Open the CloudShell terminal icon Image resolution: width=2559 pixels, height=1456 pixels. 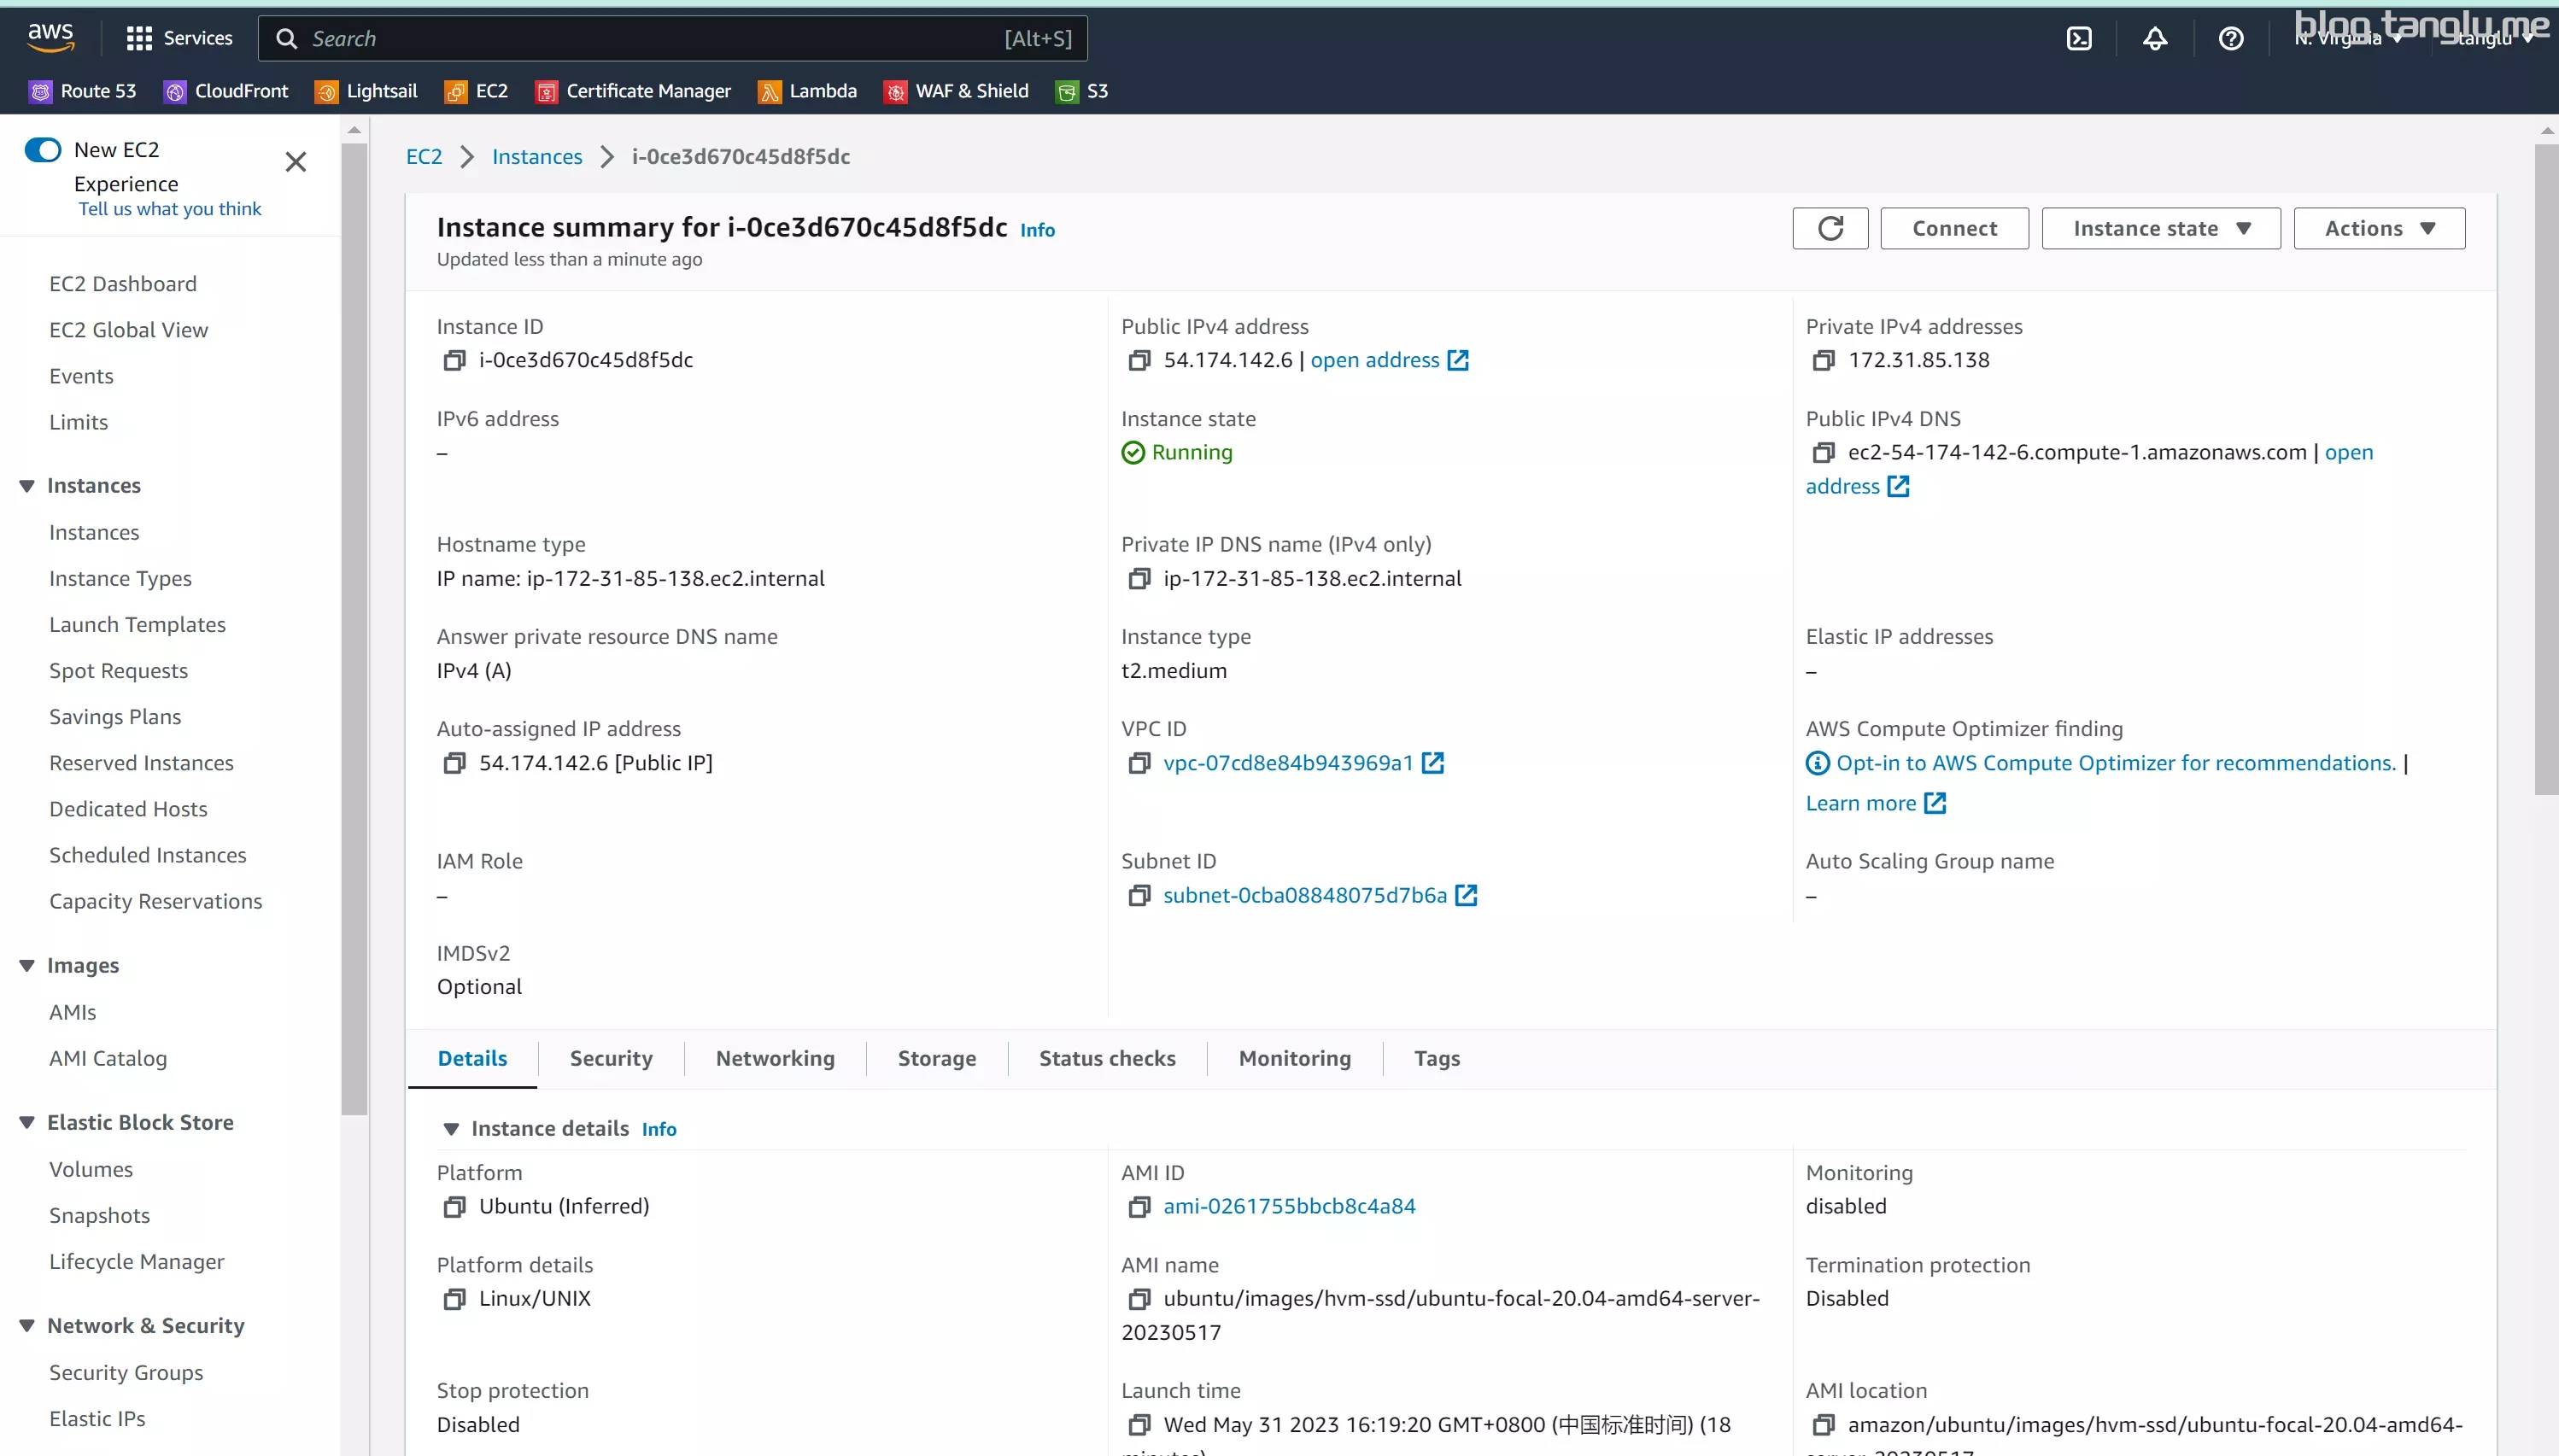[x=2078, y=38]
